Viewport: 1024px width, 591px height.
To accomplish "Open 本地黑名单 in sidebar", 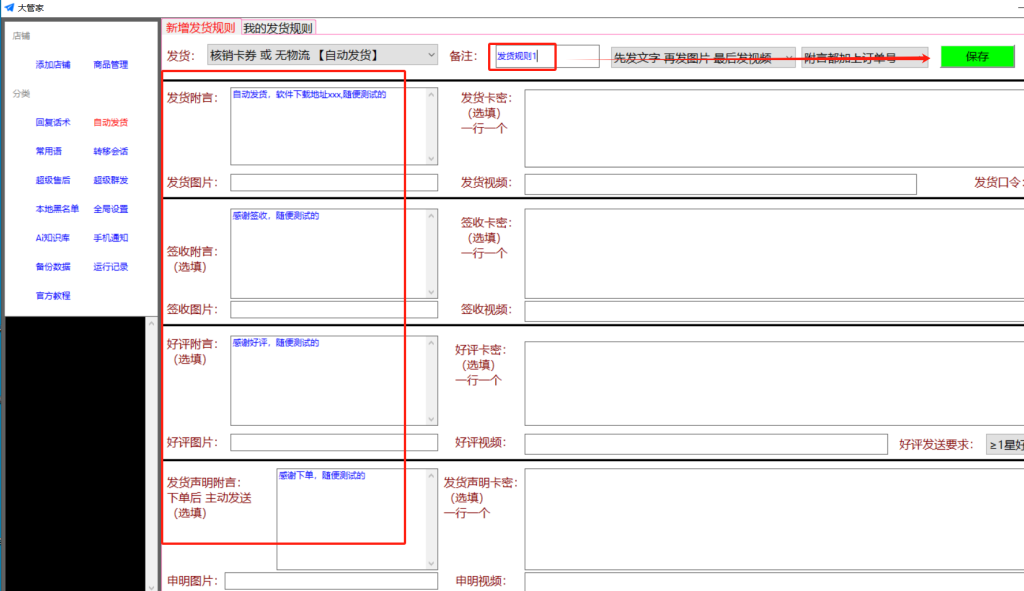I will click(x=57, y=209).
